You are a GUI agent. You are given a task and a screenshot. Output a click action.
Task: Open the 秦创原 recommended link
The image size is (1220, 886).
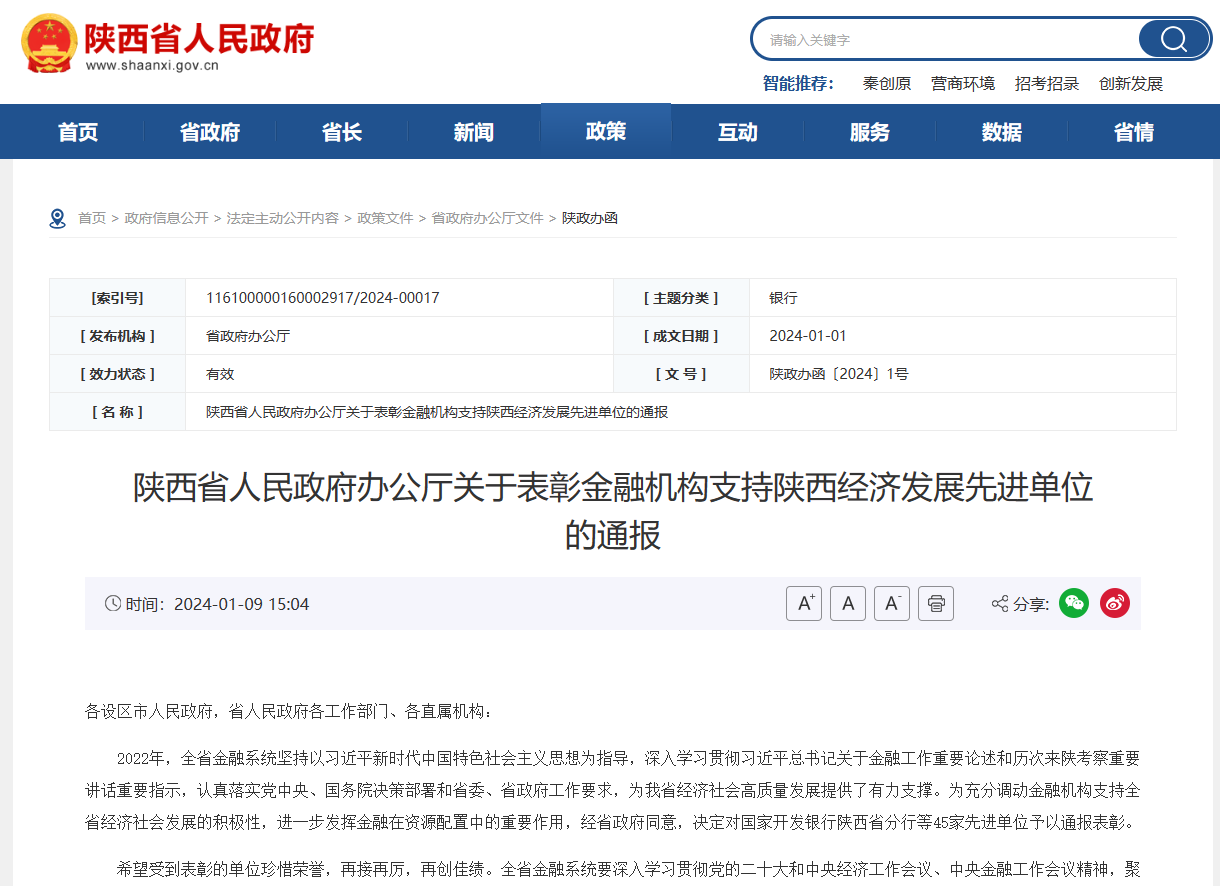click(887, 84)
